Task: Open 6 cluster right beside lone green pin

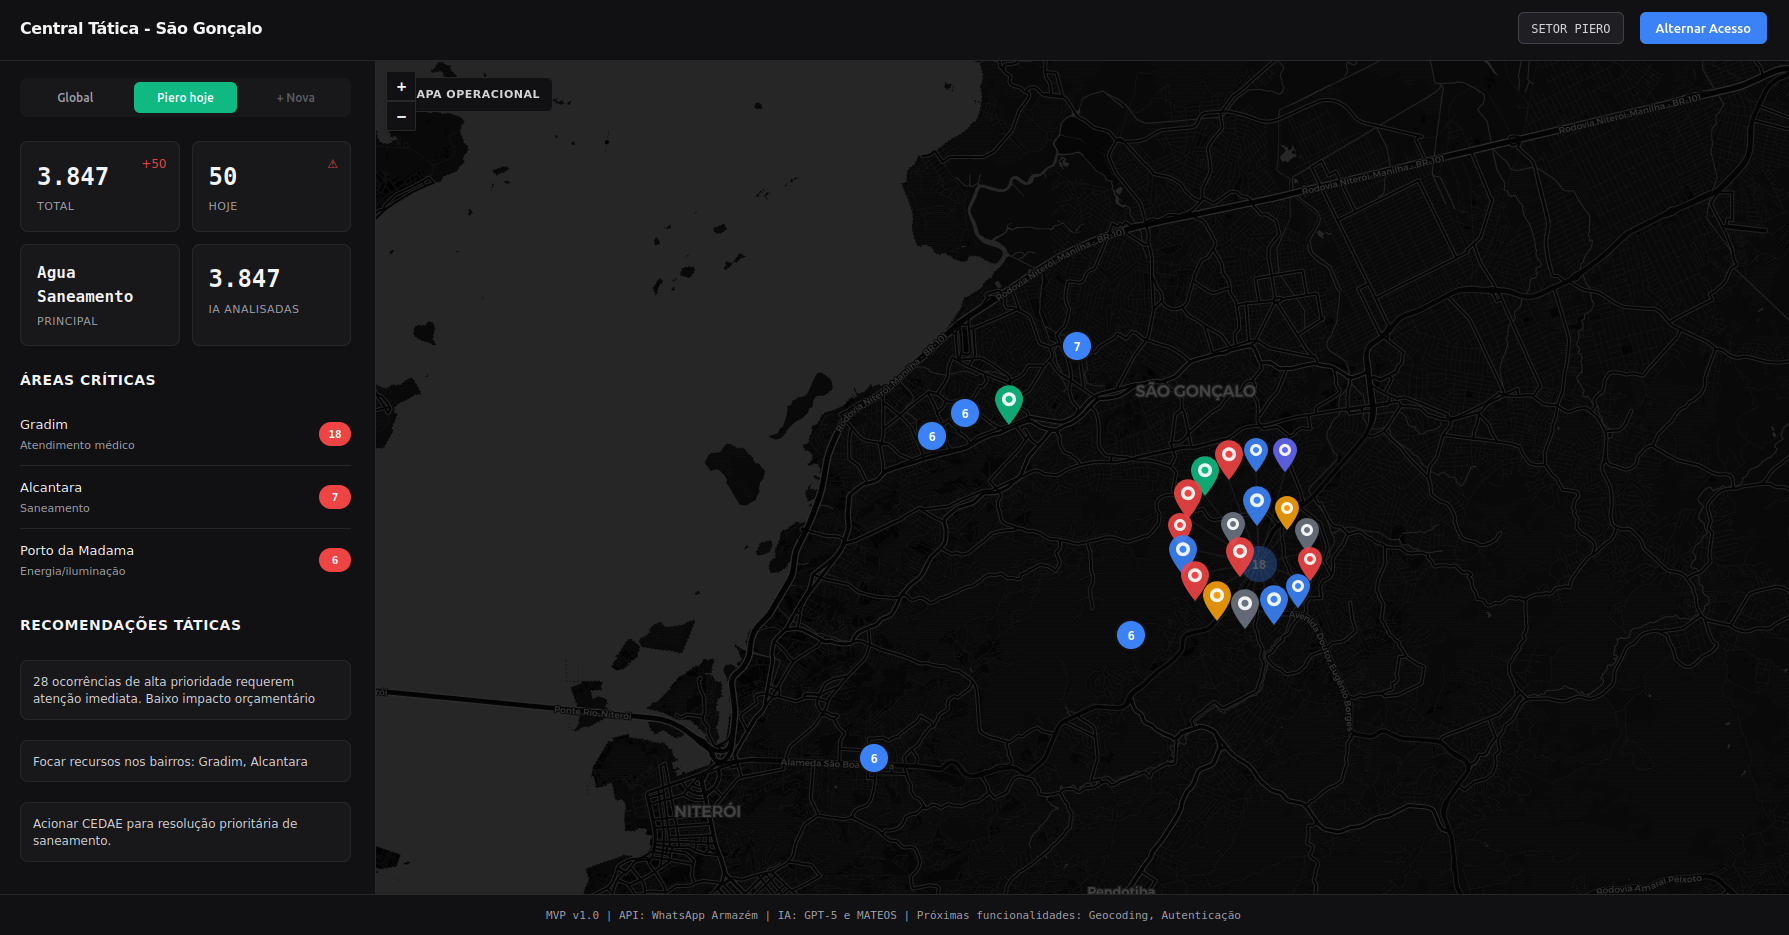Action: [965, 413]
